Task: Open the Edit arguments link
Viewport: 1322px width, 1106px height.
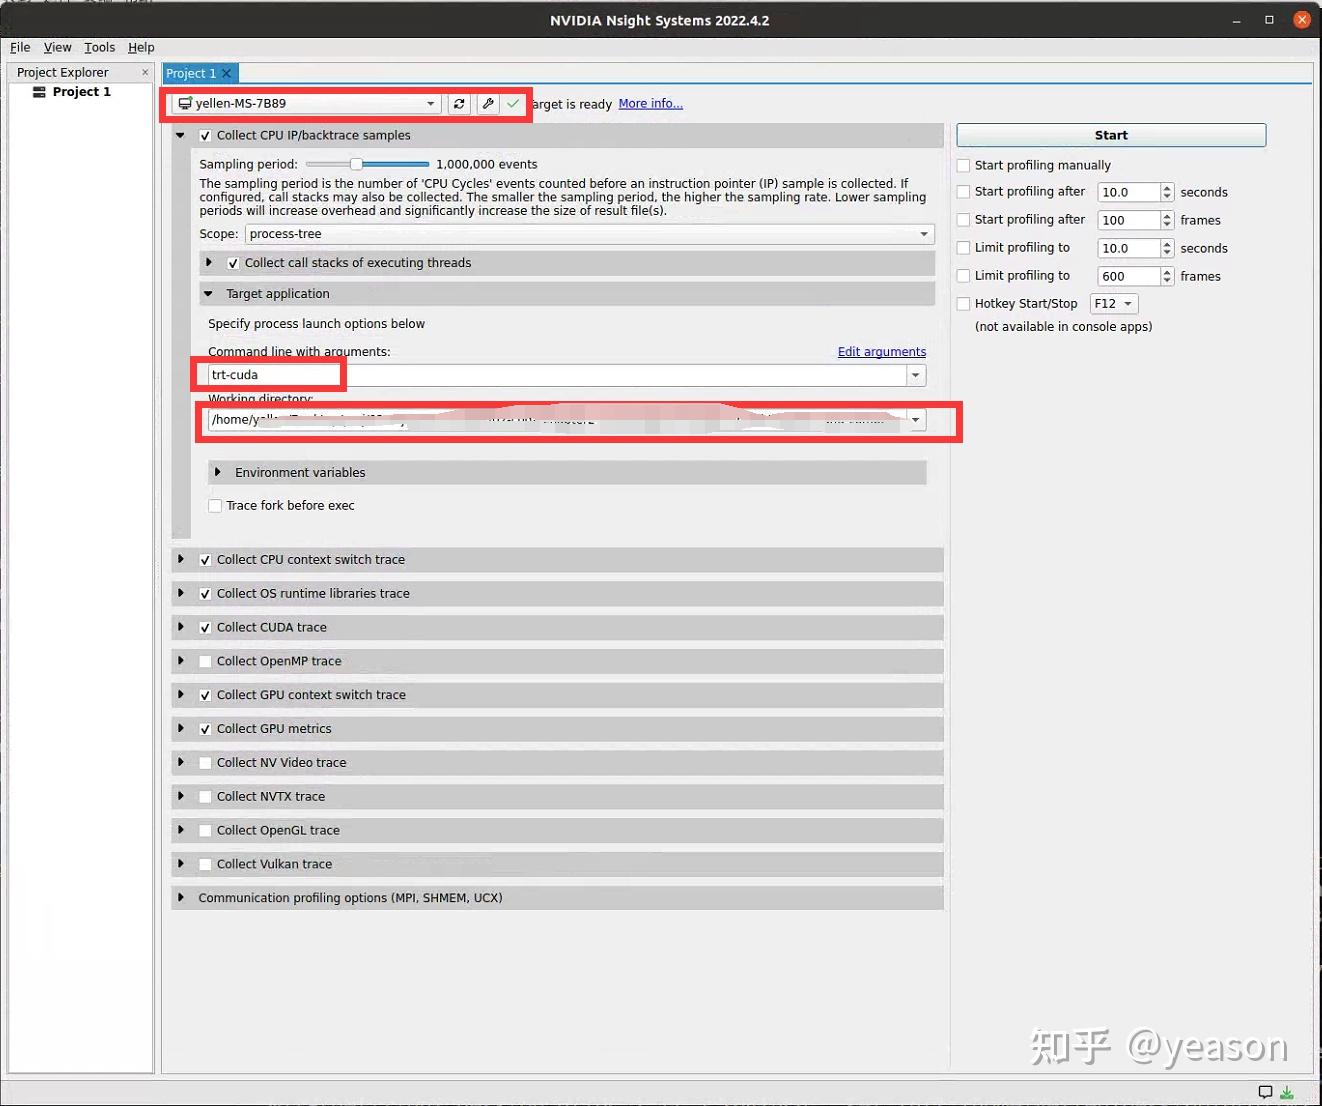Action: point(881,351)
